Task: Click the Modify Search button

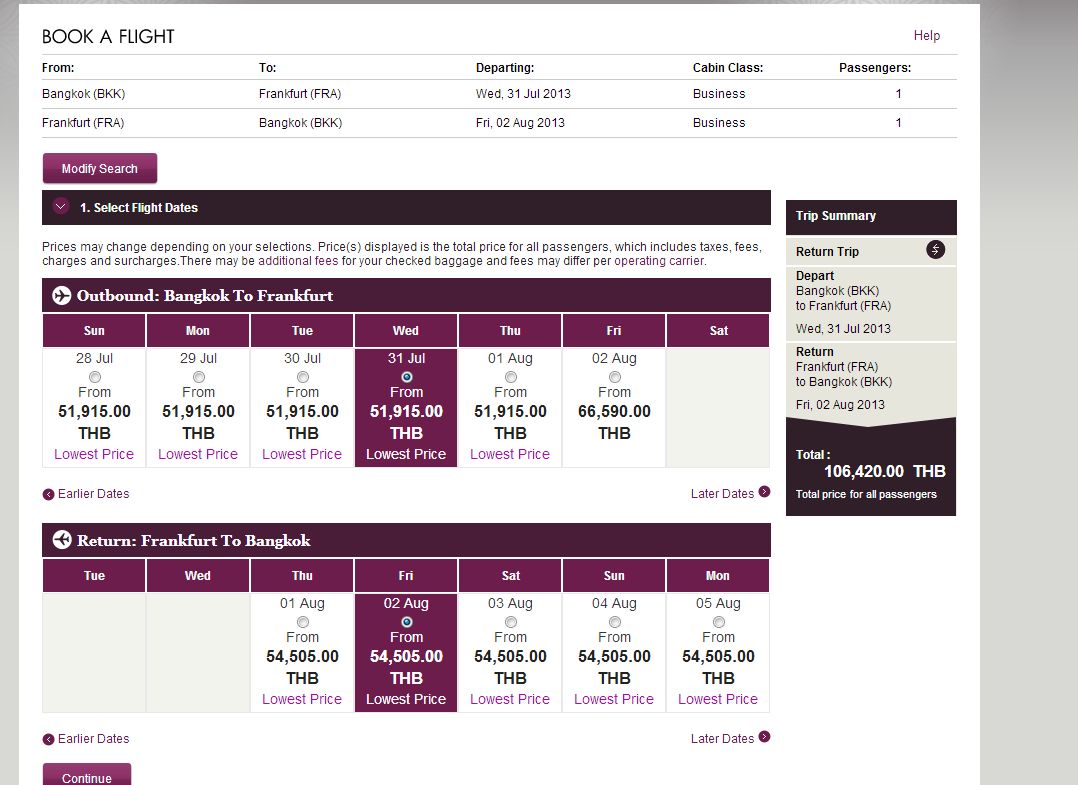Action: (x=100, y=168)
